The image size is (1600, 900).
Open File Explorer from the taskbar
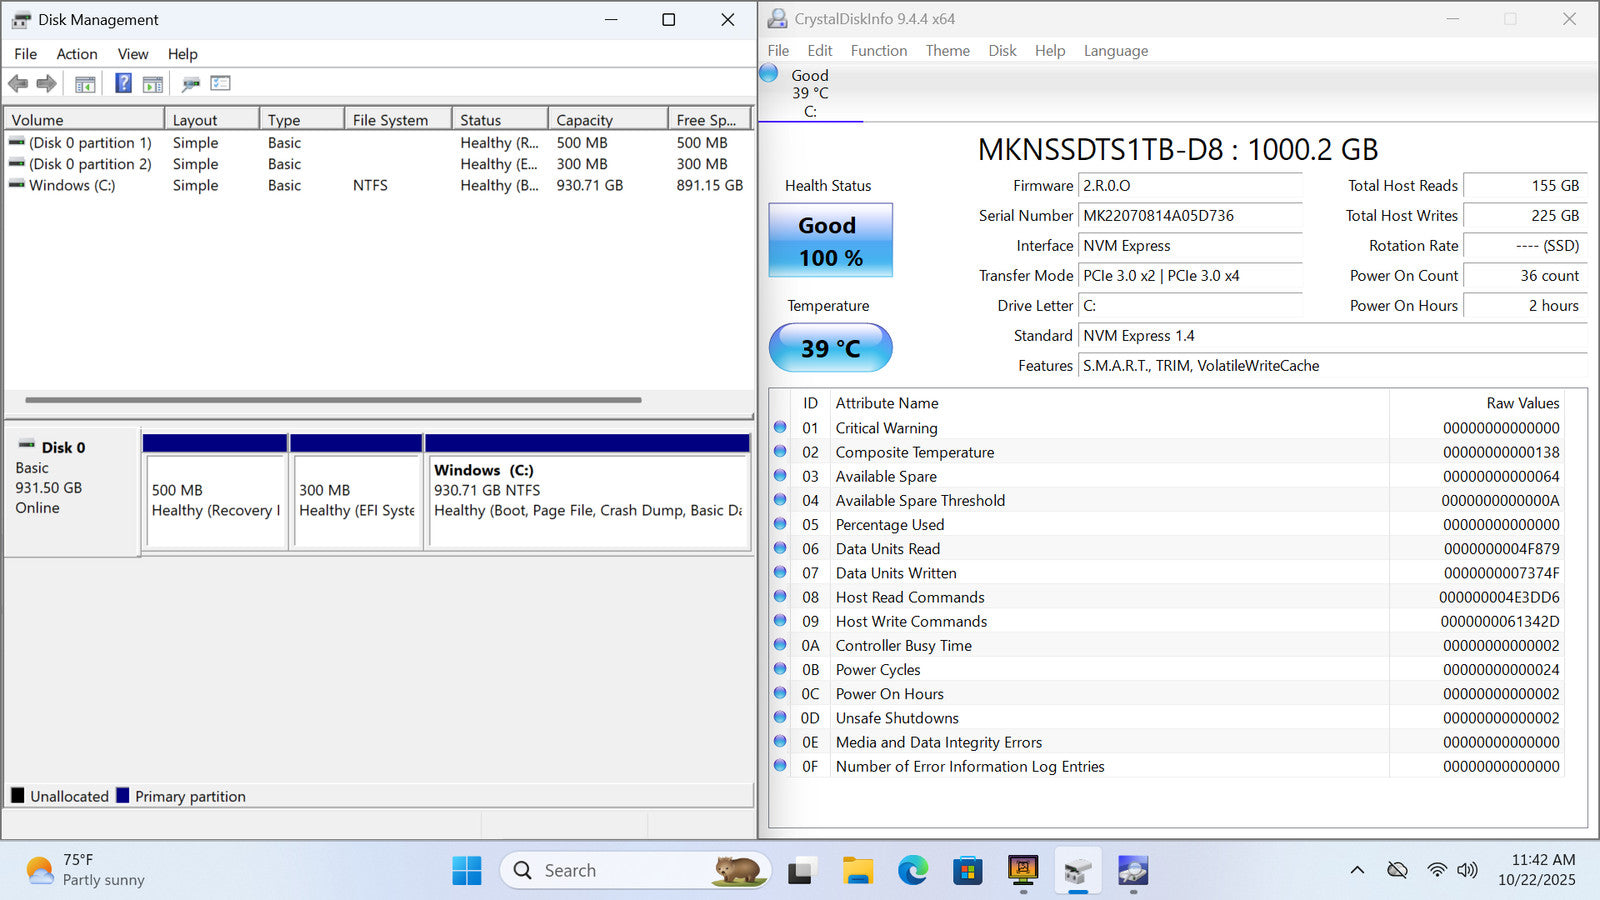[857, 871]
